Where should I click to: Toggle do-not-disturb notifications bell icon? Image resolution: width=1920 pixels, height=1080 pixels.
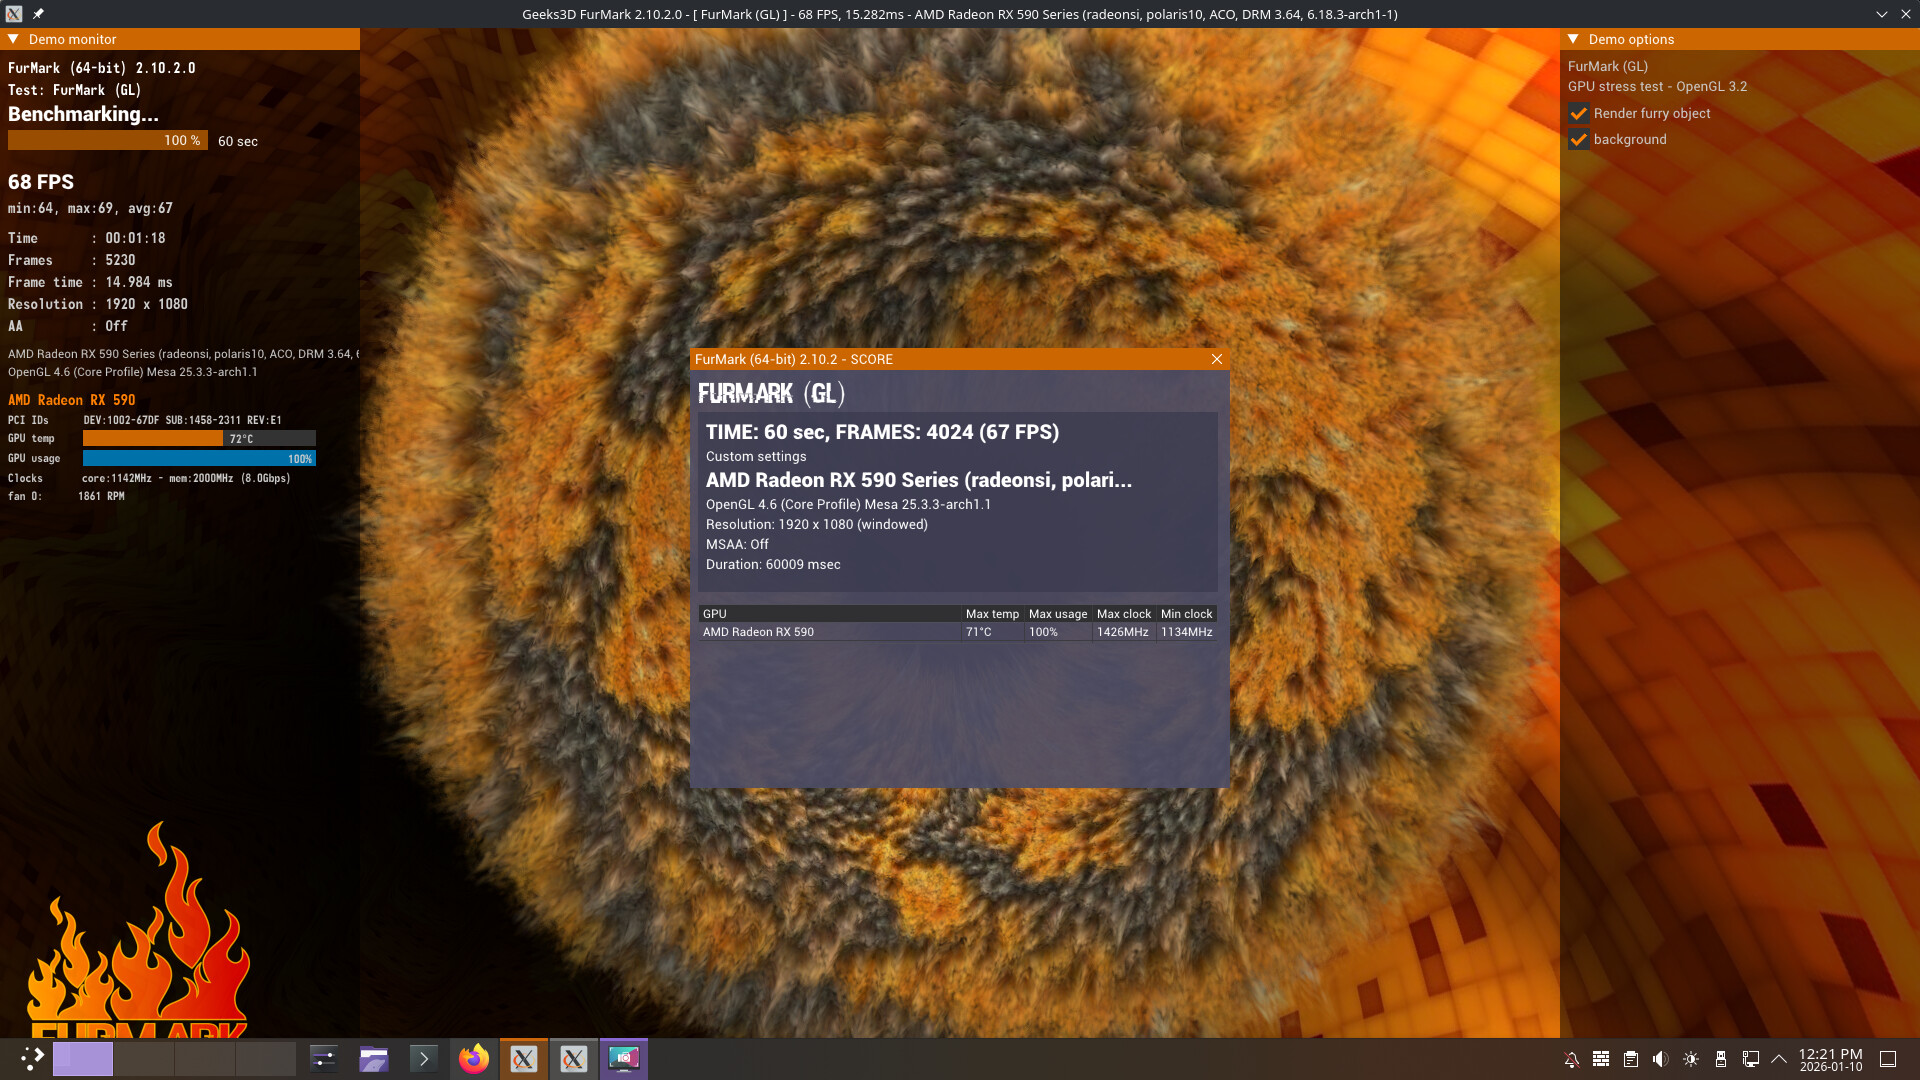[1571, 1059]
